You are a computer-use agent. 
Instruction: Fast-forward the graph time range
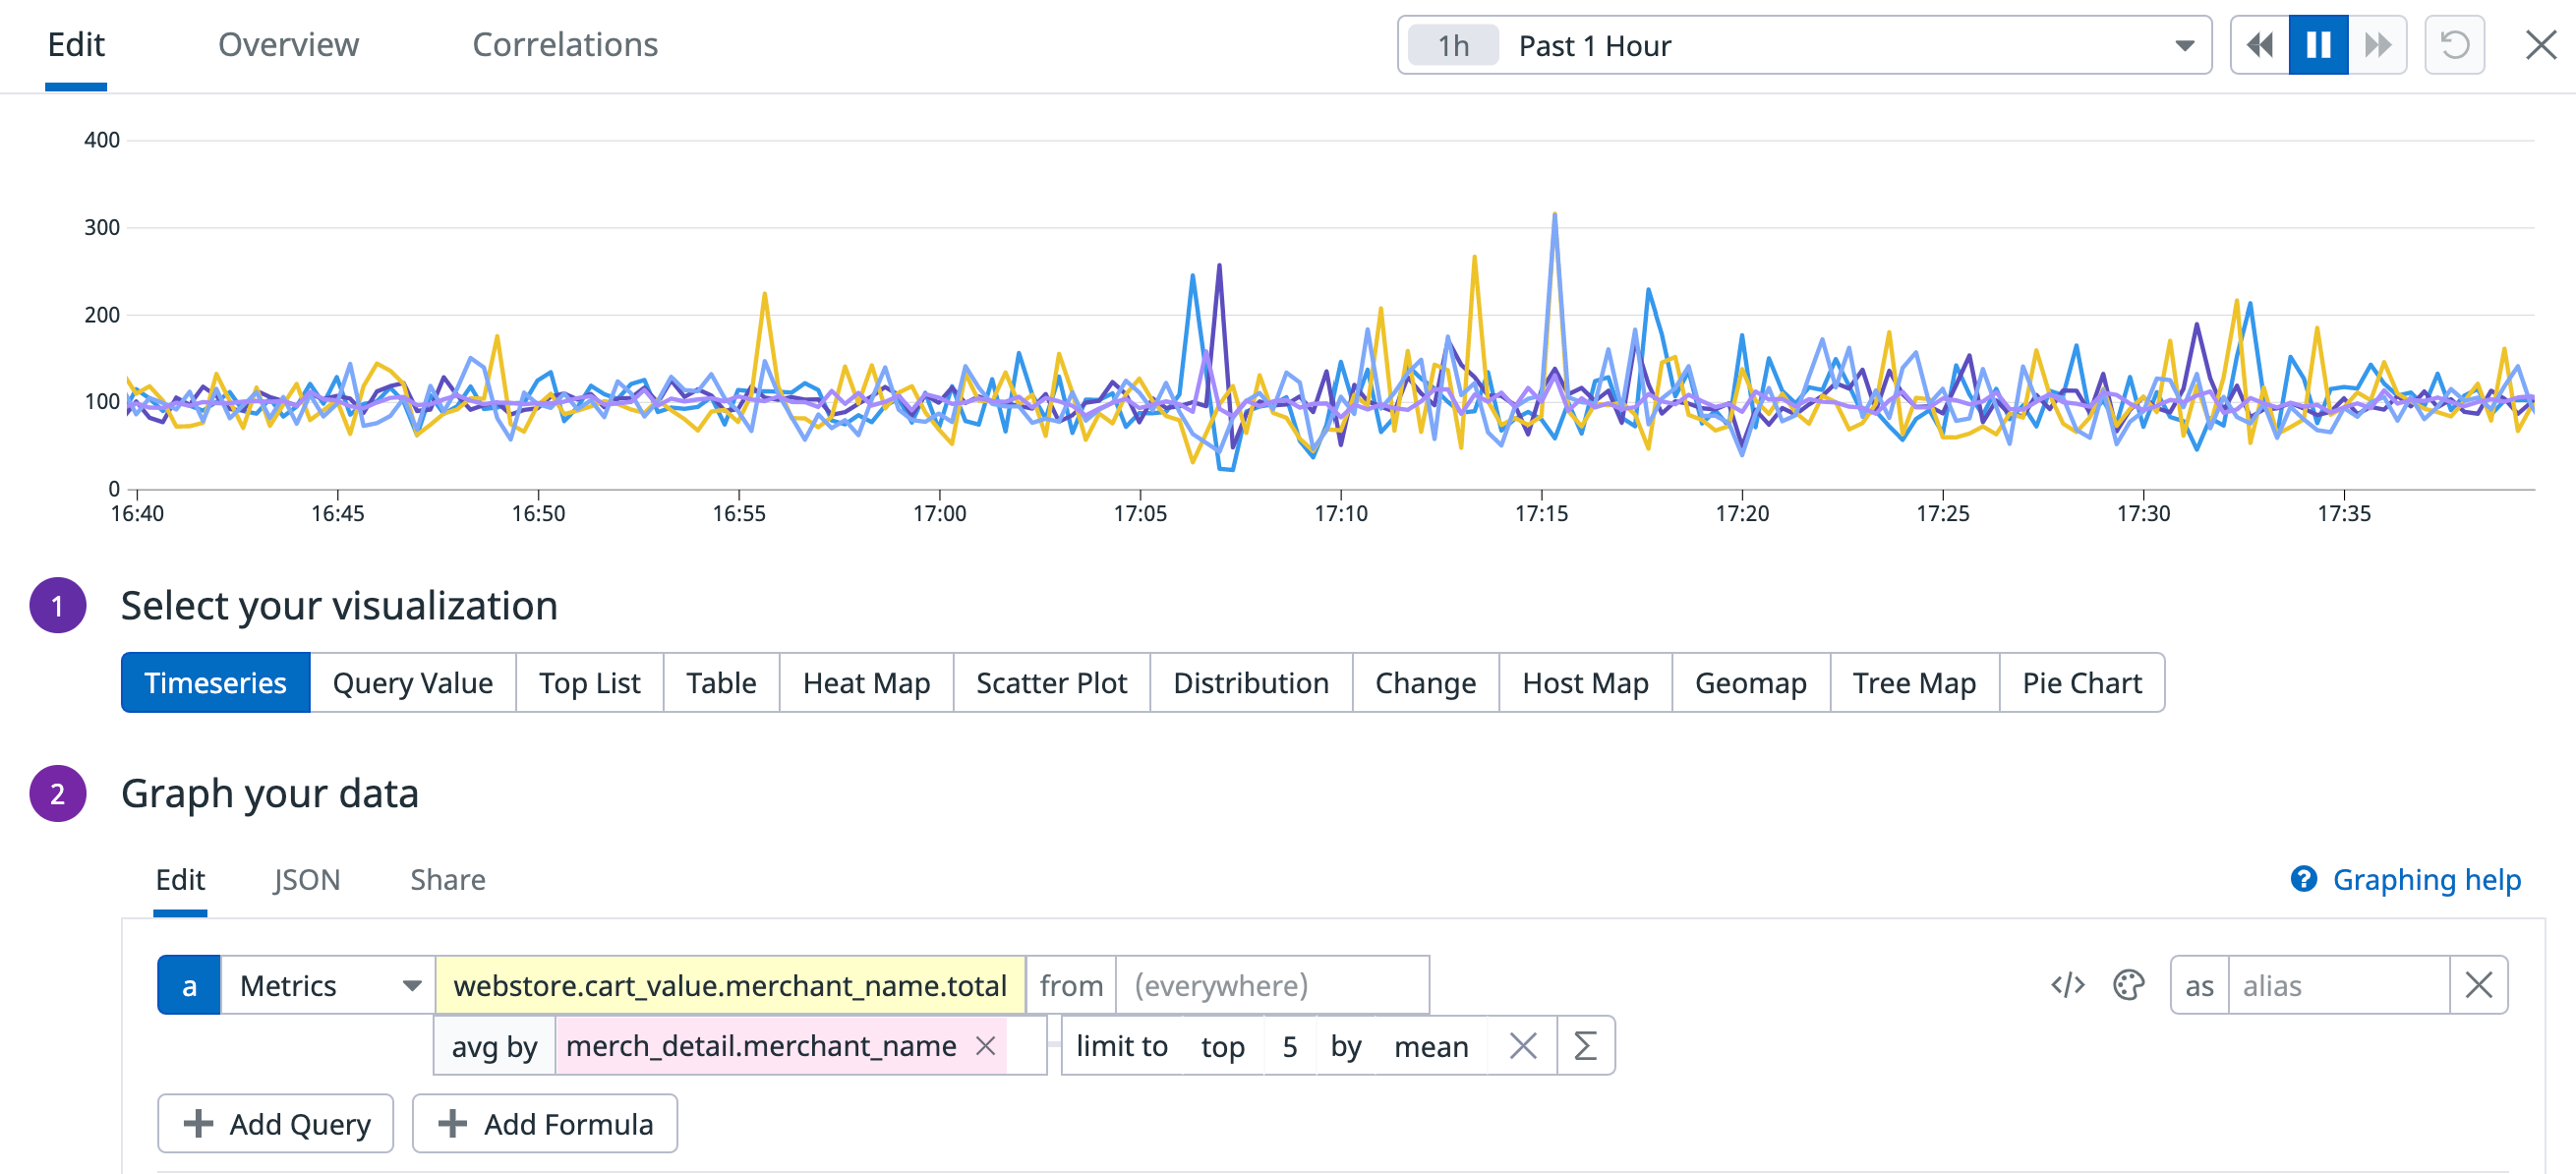pyautogui.click(x=2377, y=44)
